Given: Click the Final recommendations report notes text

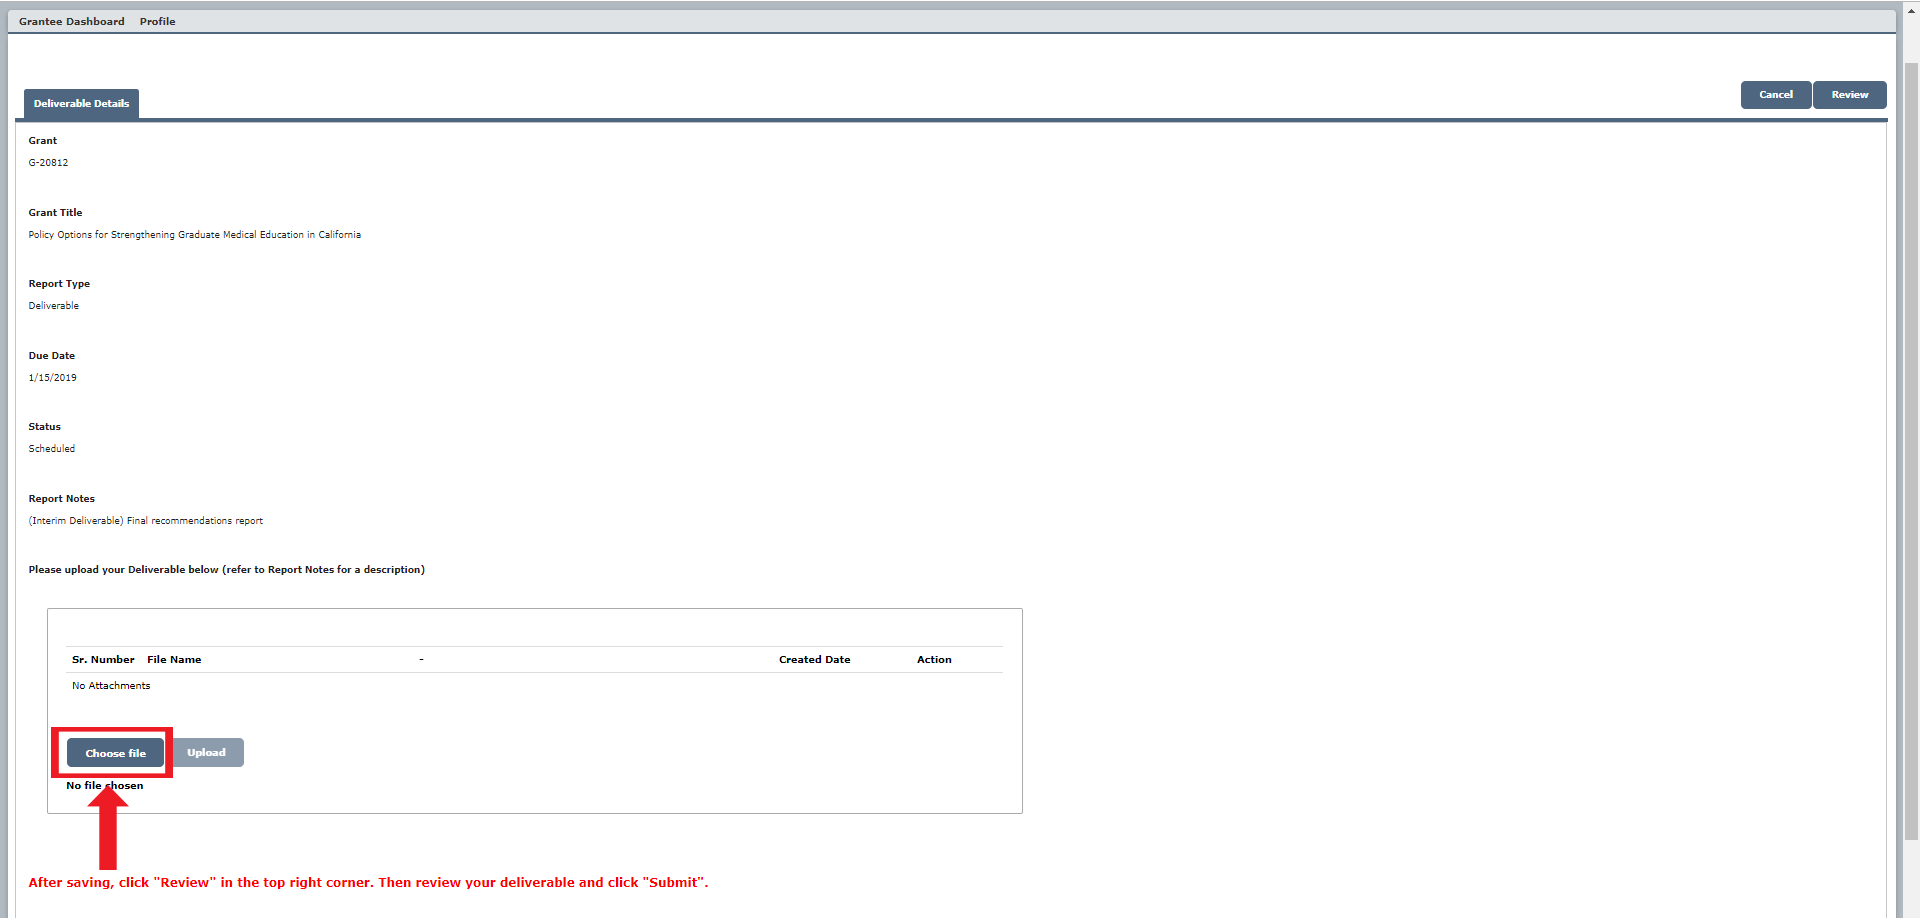Looking at the screenshot, I should tap(145, 521).
